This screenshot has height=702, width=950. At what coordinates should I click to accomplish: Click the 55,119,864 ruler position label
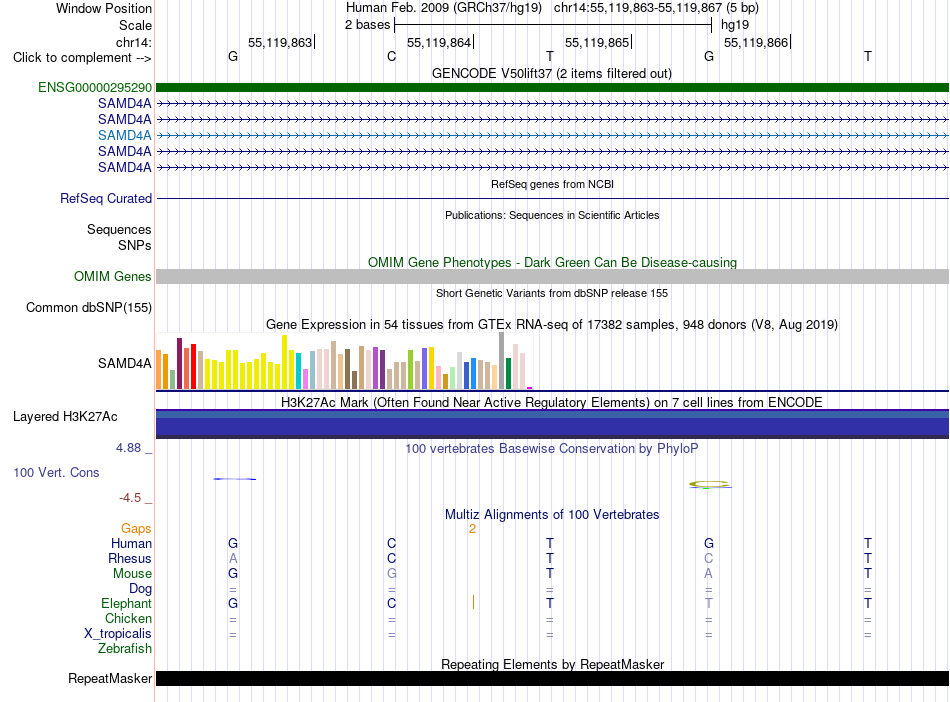[439, 42]
